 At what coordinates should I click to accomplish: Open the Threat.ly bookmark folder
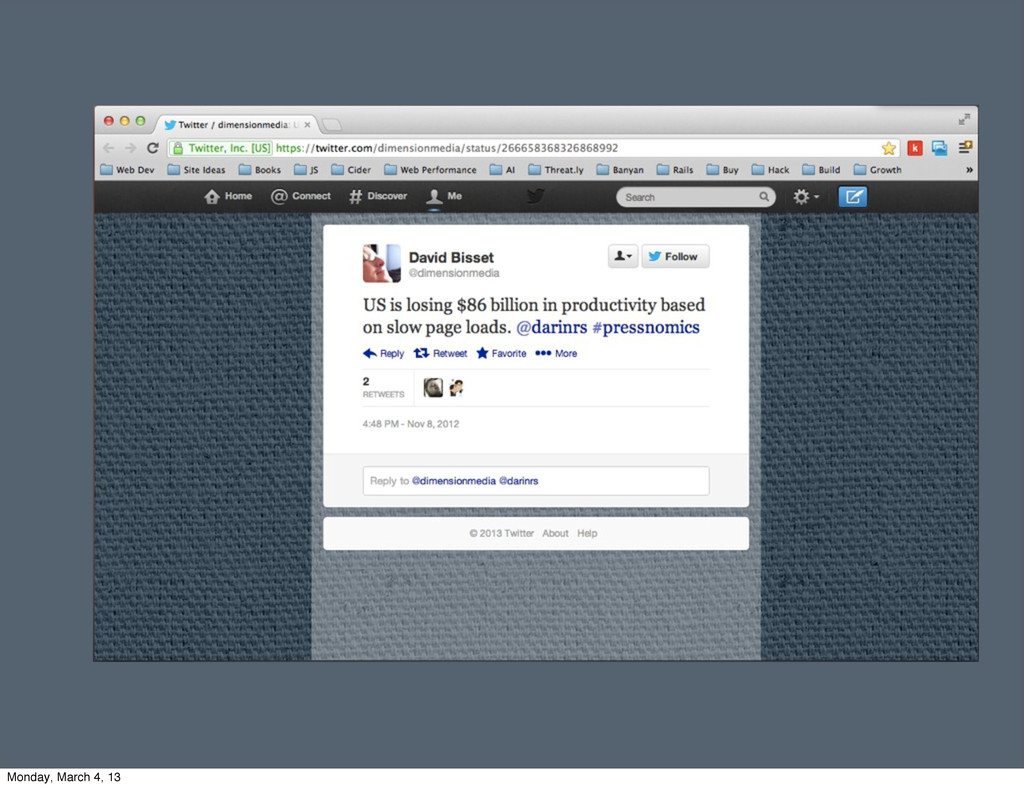tap(556, 170)
